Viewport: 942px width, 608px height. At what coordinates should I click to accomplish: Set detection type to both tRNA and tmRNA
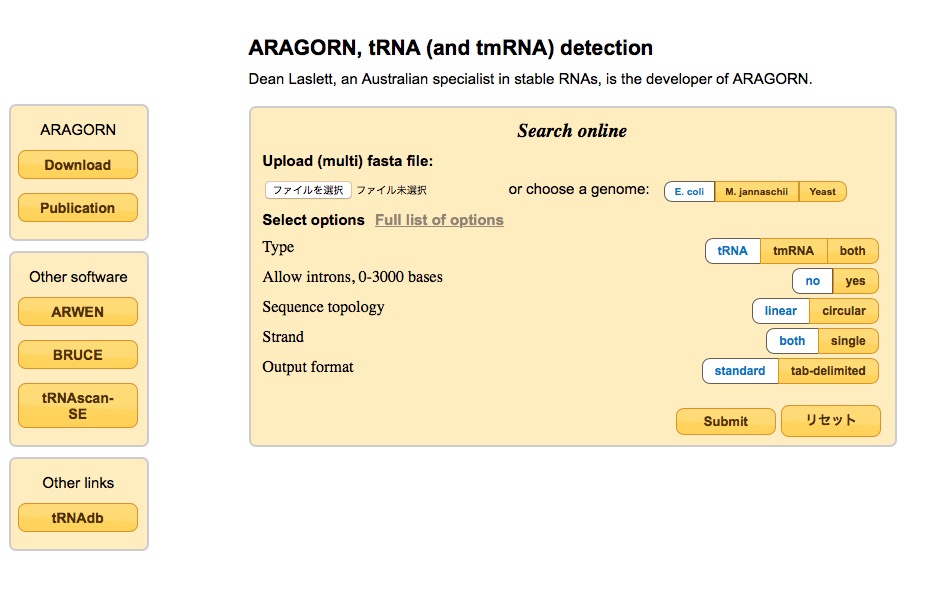[x=852, y=251]
